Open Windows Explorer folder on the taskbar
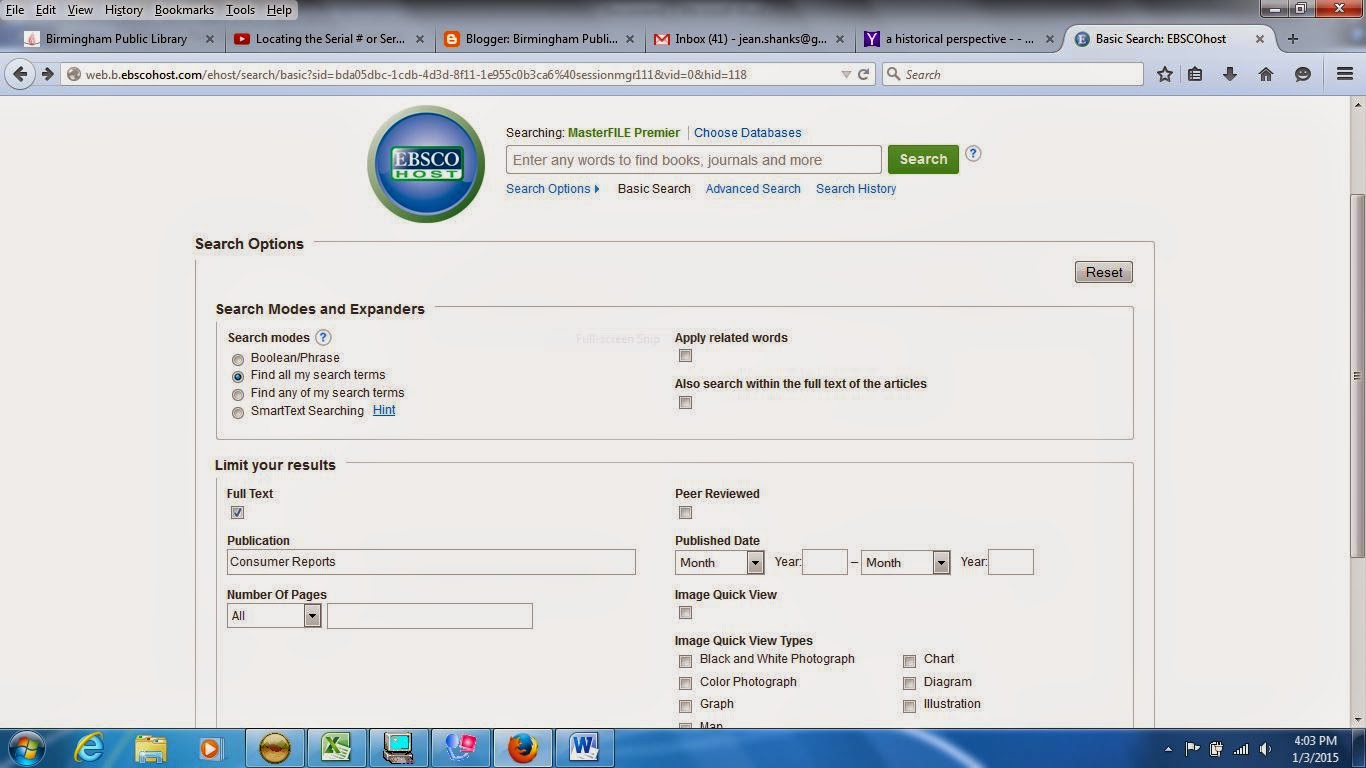Screen dimensions: 1366x768 151,748
